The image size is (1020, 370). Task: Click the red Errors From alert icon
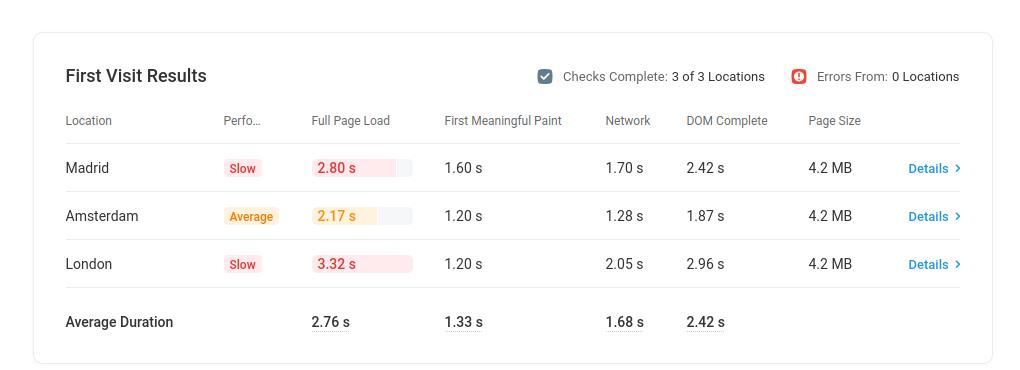pyautogui.click(x=799, y=77)
